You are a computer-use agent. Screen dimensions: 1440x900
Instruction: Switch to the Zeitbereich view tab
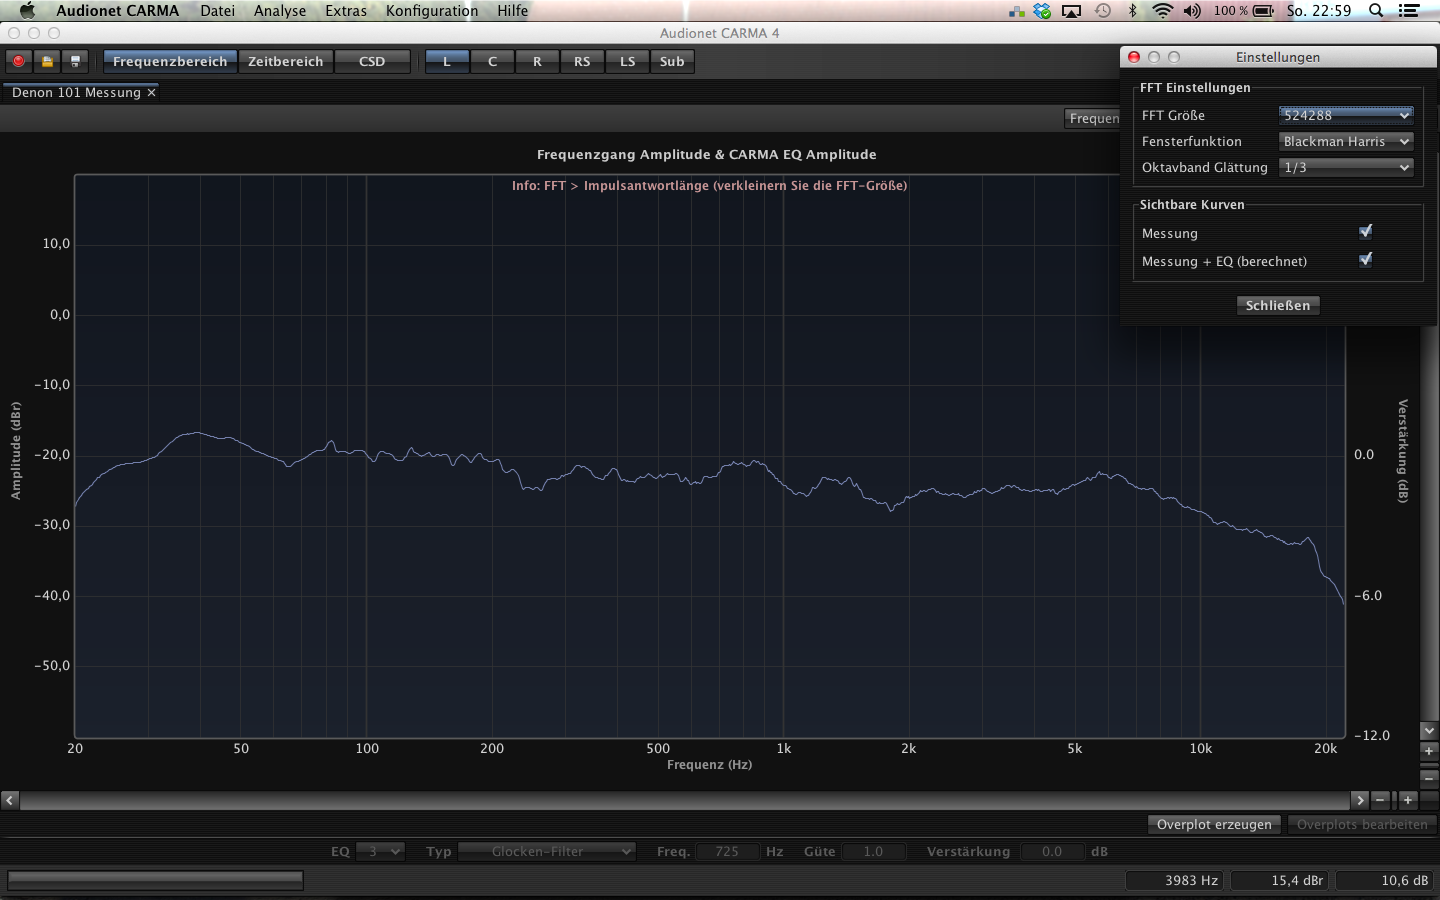click(x=286, y=61)
